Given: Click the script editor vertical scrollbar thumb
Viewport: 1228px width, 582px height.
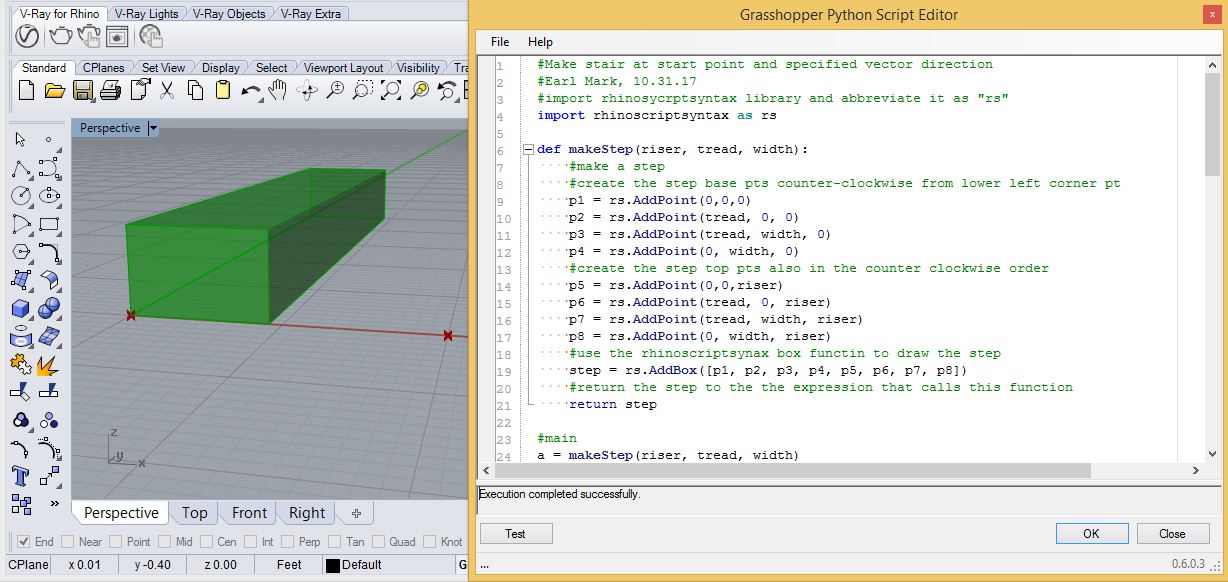Looking at the screenshot, I should [1212, 123].
